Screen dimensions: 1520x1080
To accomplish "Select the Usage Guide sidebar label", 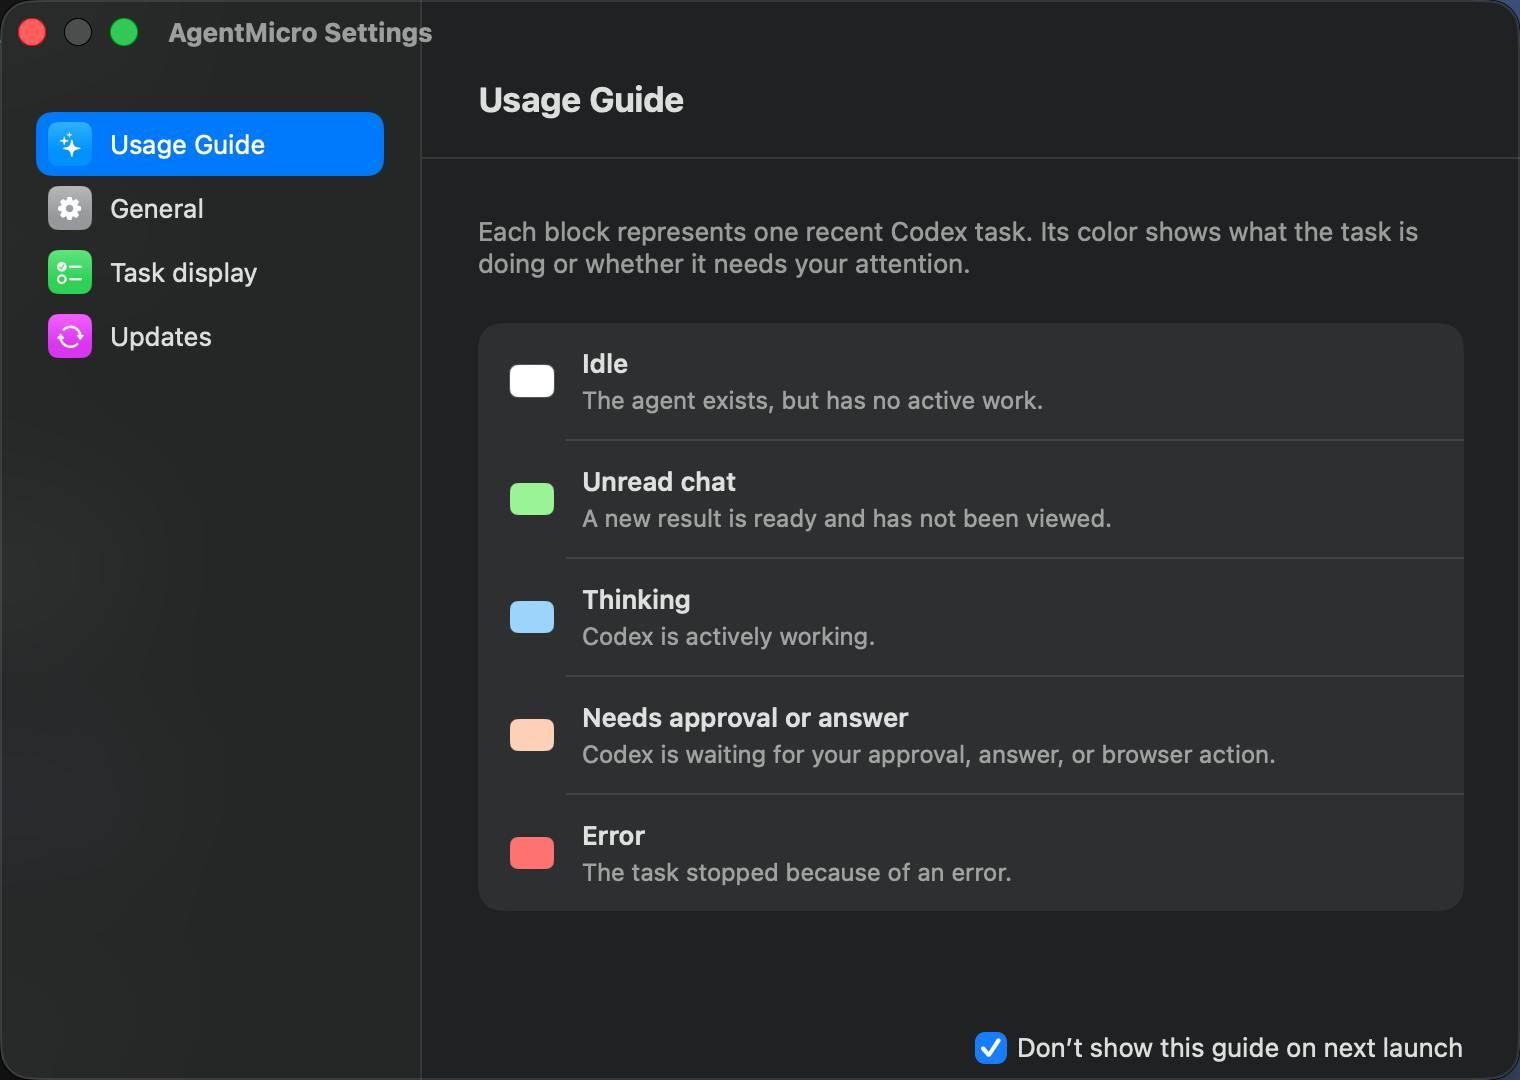I will pos(187,145).
